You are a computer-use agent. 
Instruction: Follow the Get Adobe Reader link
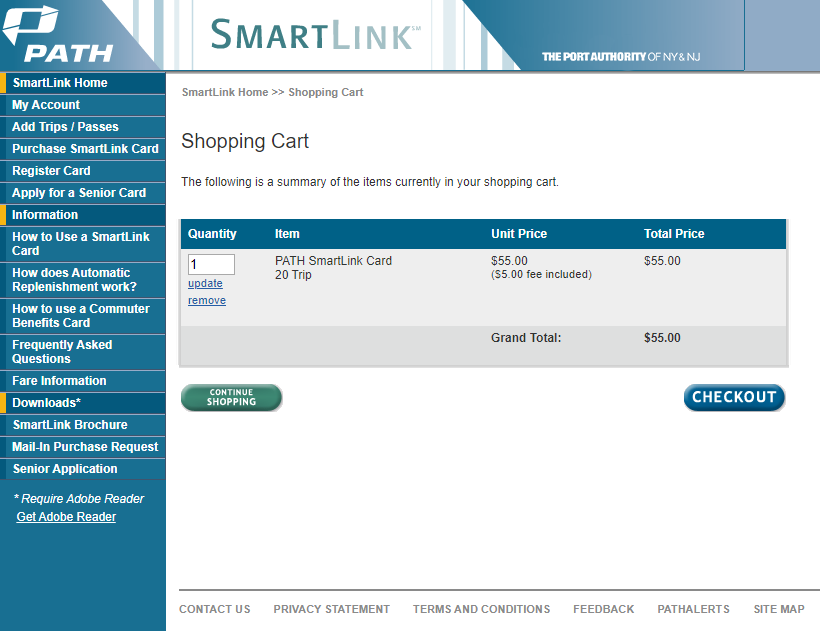pos(66,517)
